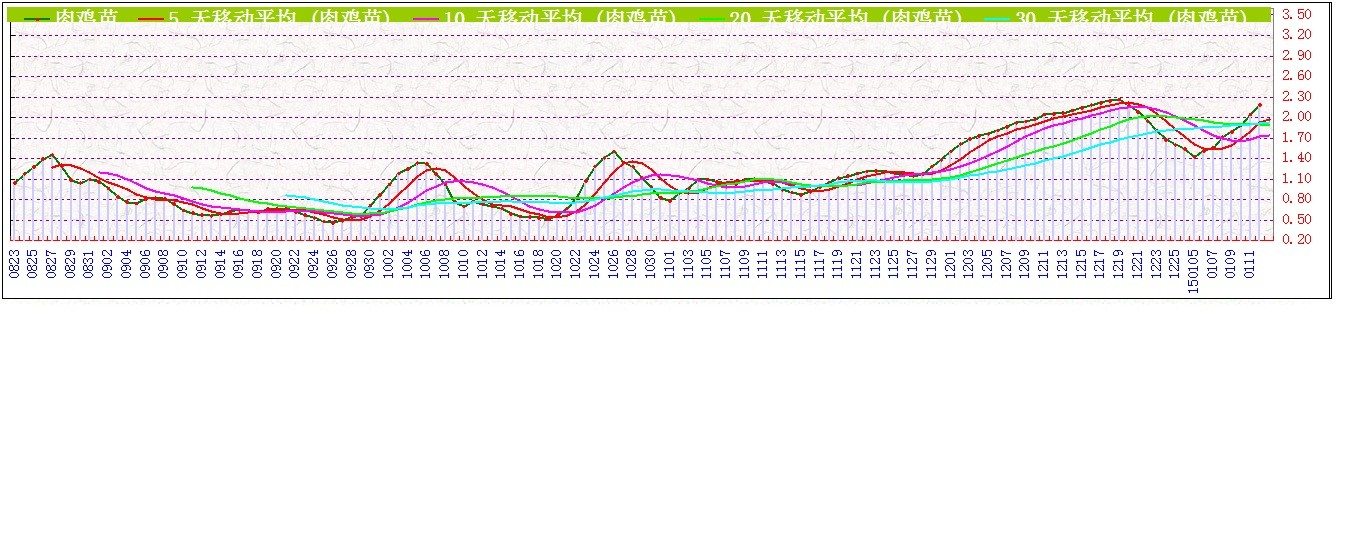1345x541 pixels.
Task: Click the 1217 date label
Action: (1098, 263)
